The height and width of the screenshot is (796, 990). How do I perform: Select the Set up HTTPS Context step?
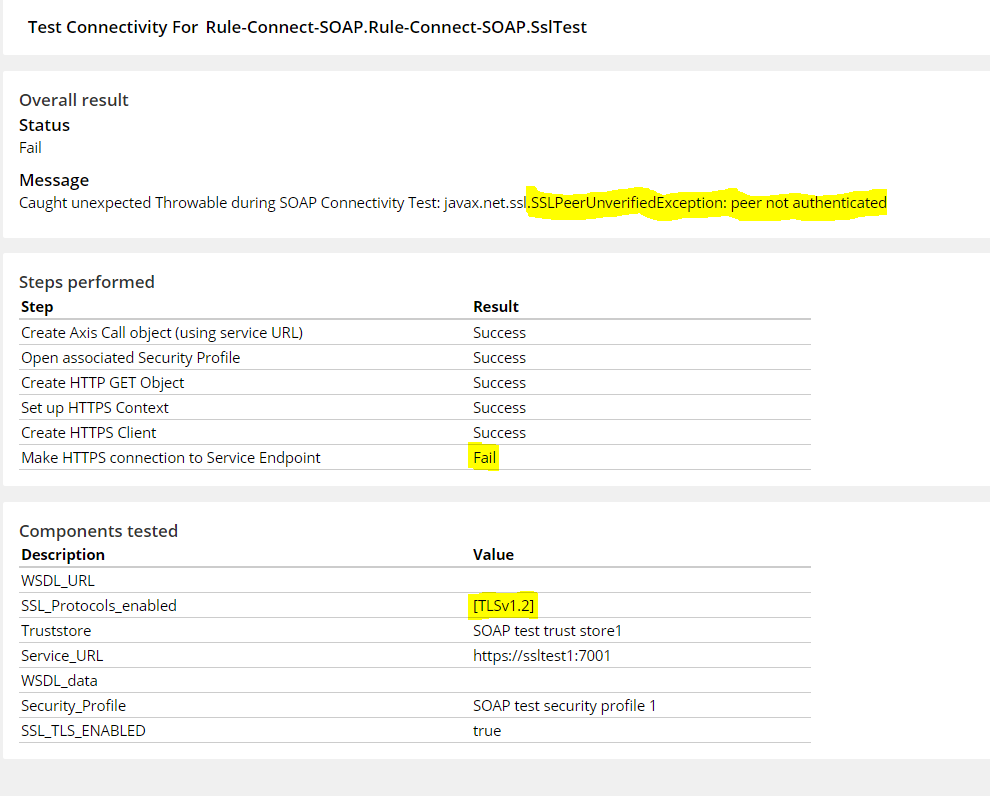coord(95,408)
